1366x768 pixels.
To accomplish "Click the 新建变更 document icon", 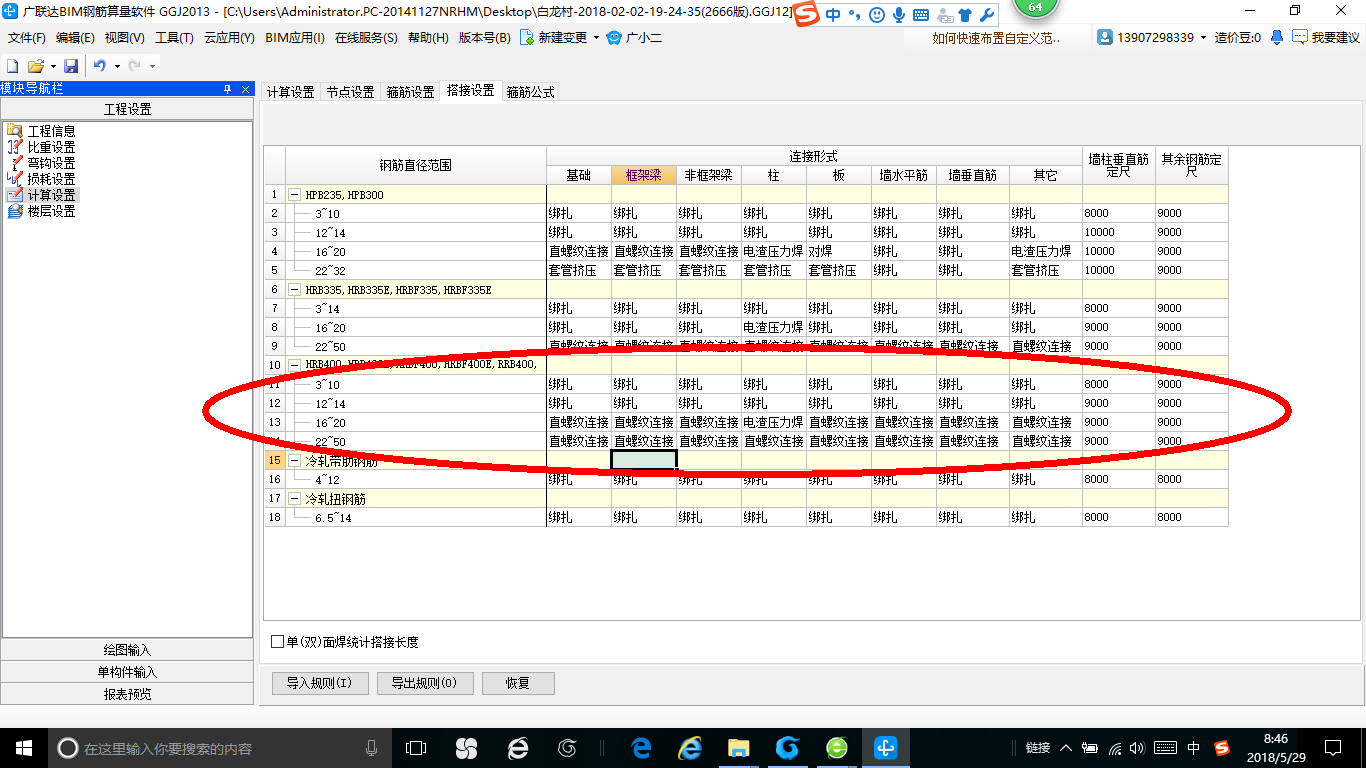I will (x=526, y=38).
